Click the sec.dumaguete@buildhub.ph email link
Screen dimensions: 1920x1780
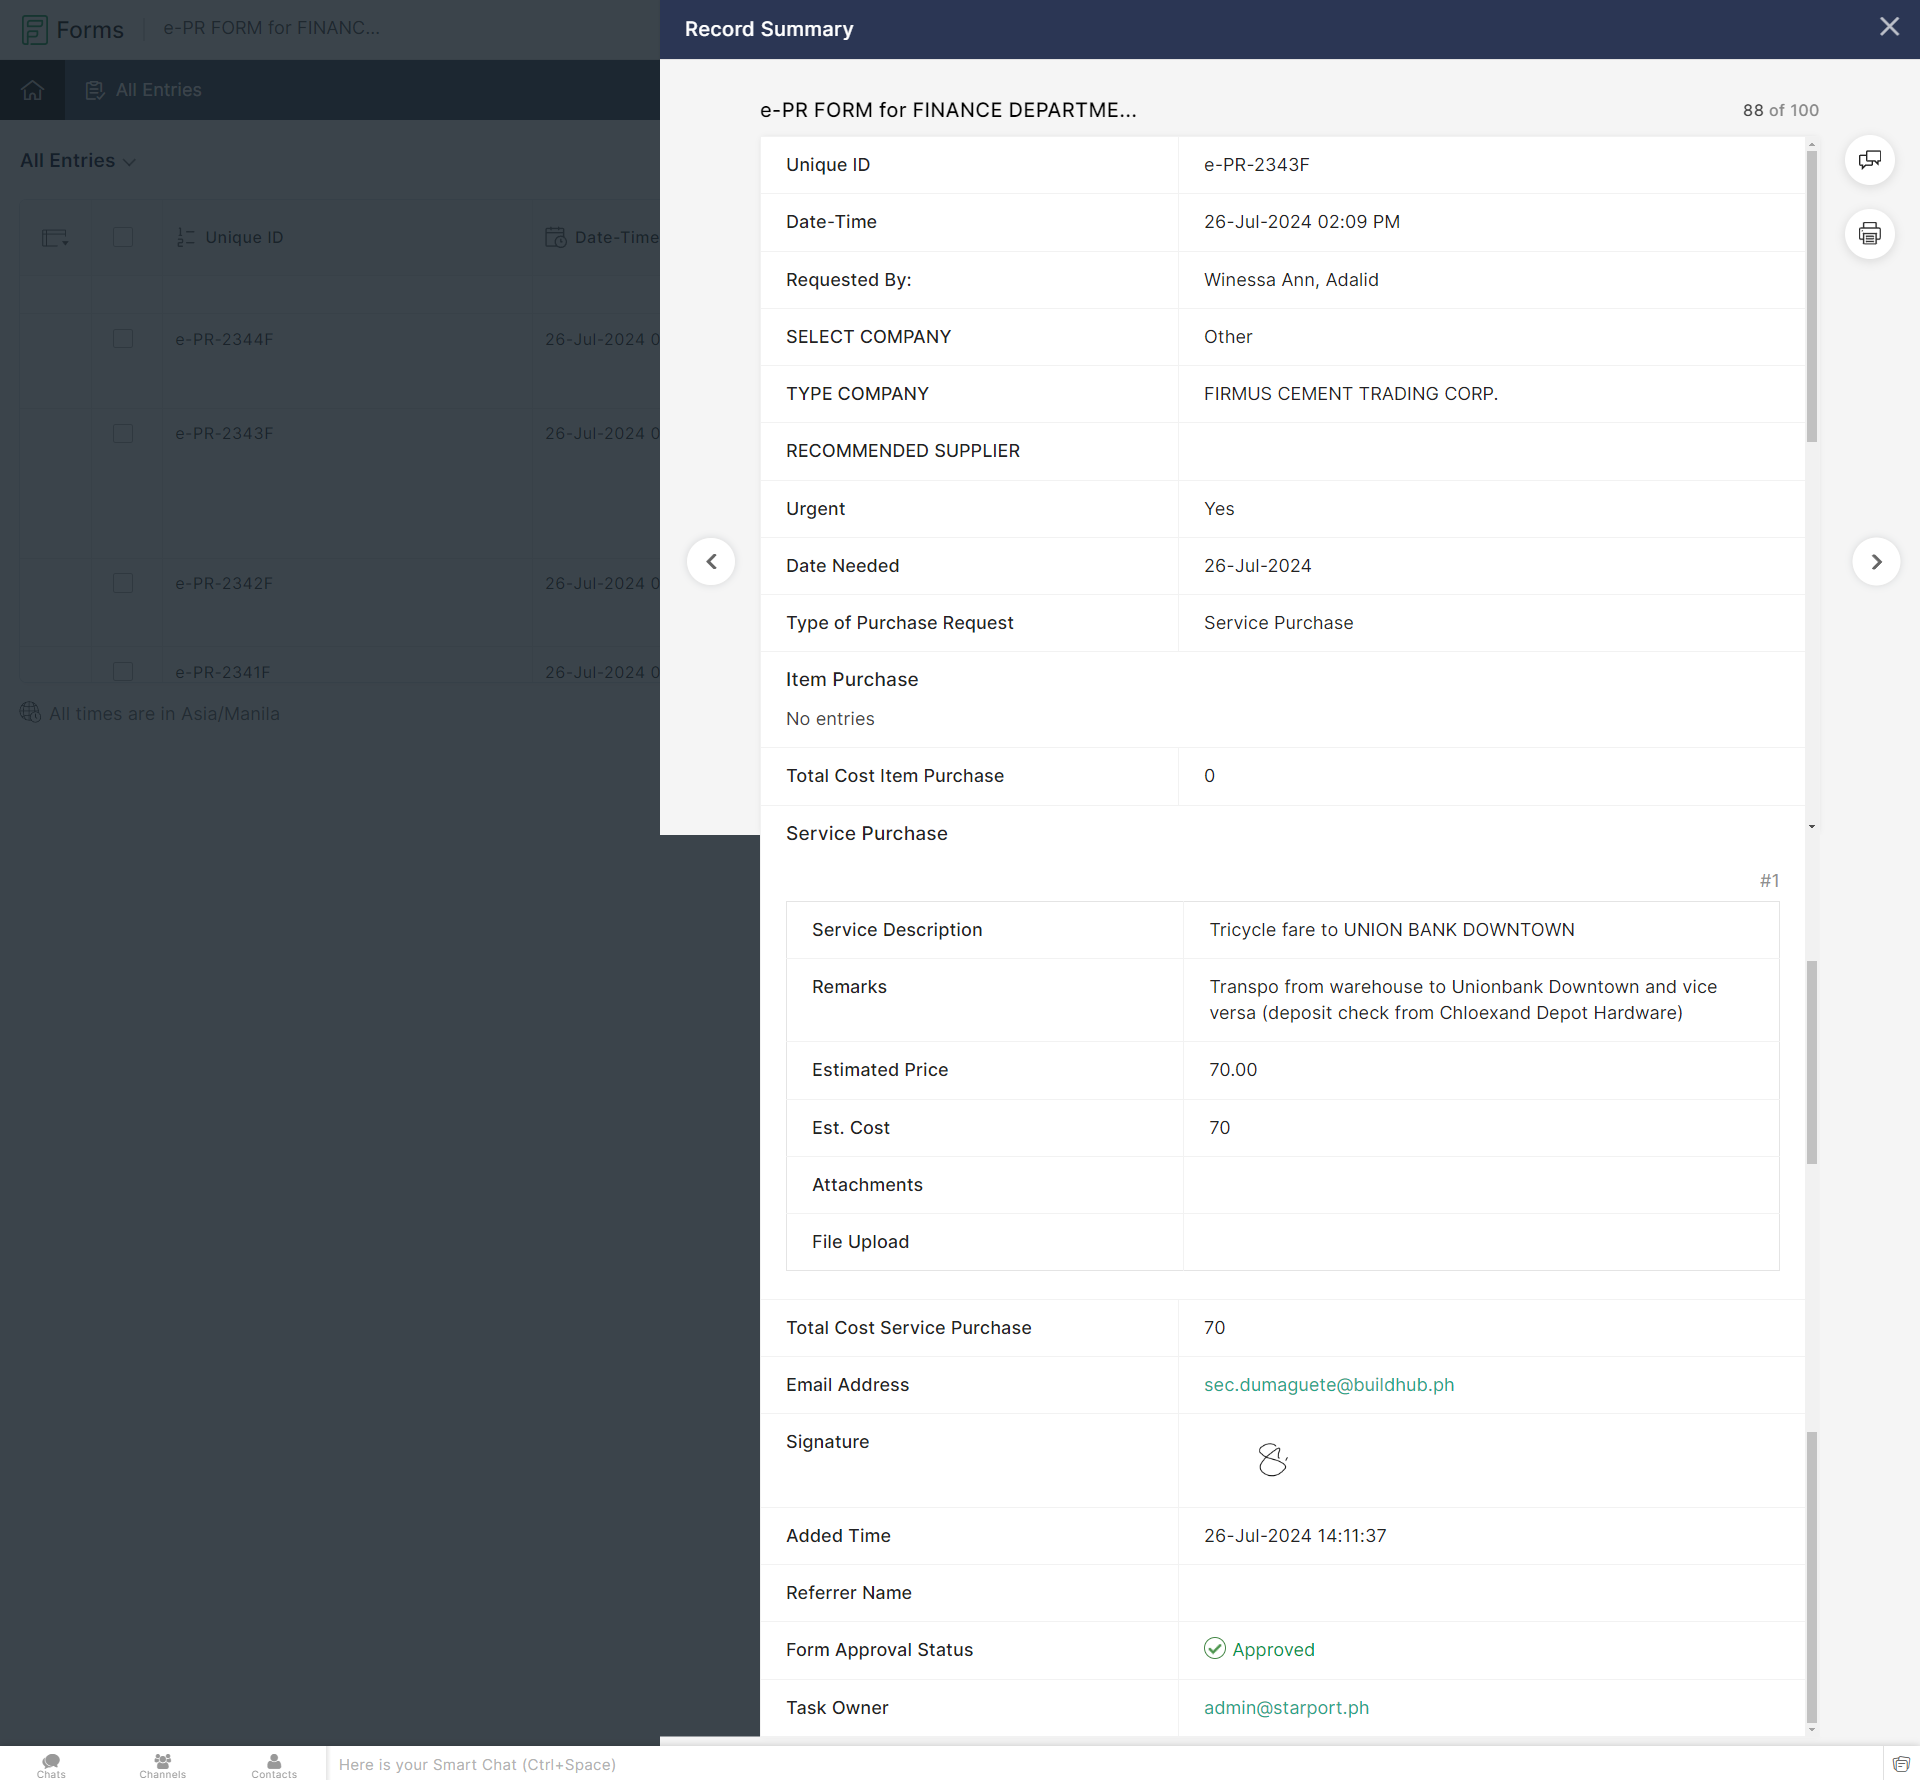1328,1385
